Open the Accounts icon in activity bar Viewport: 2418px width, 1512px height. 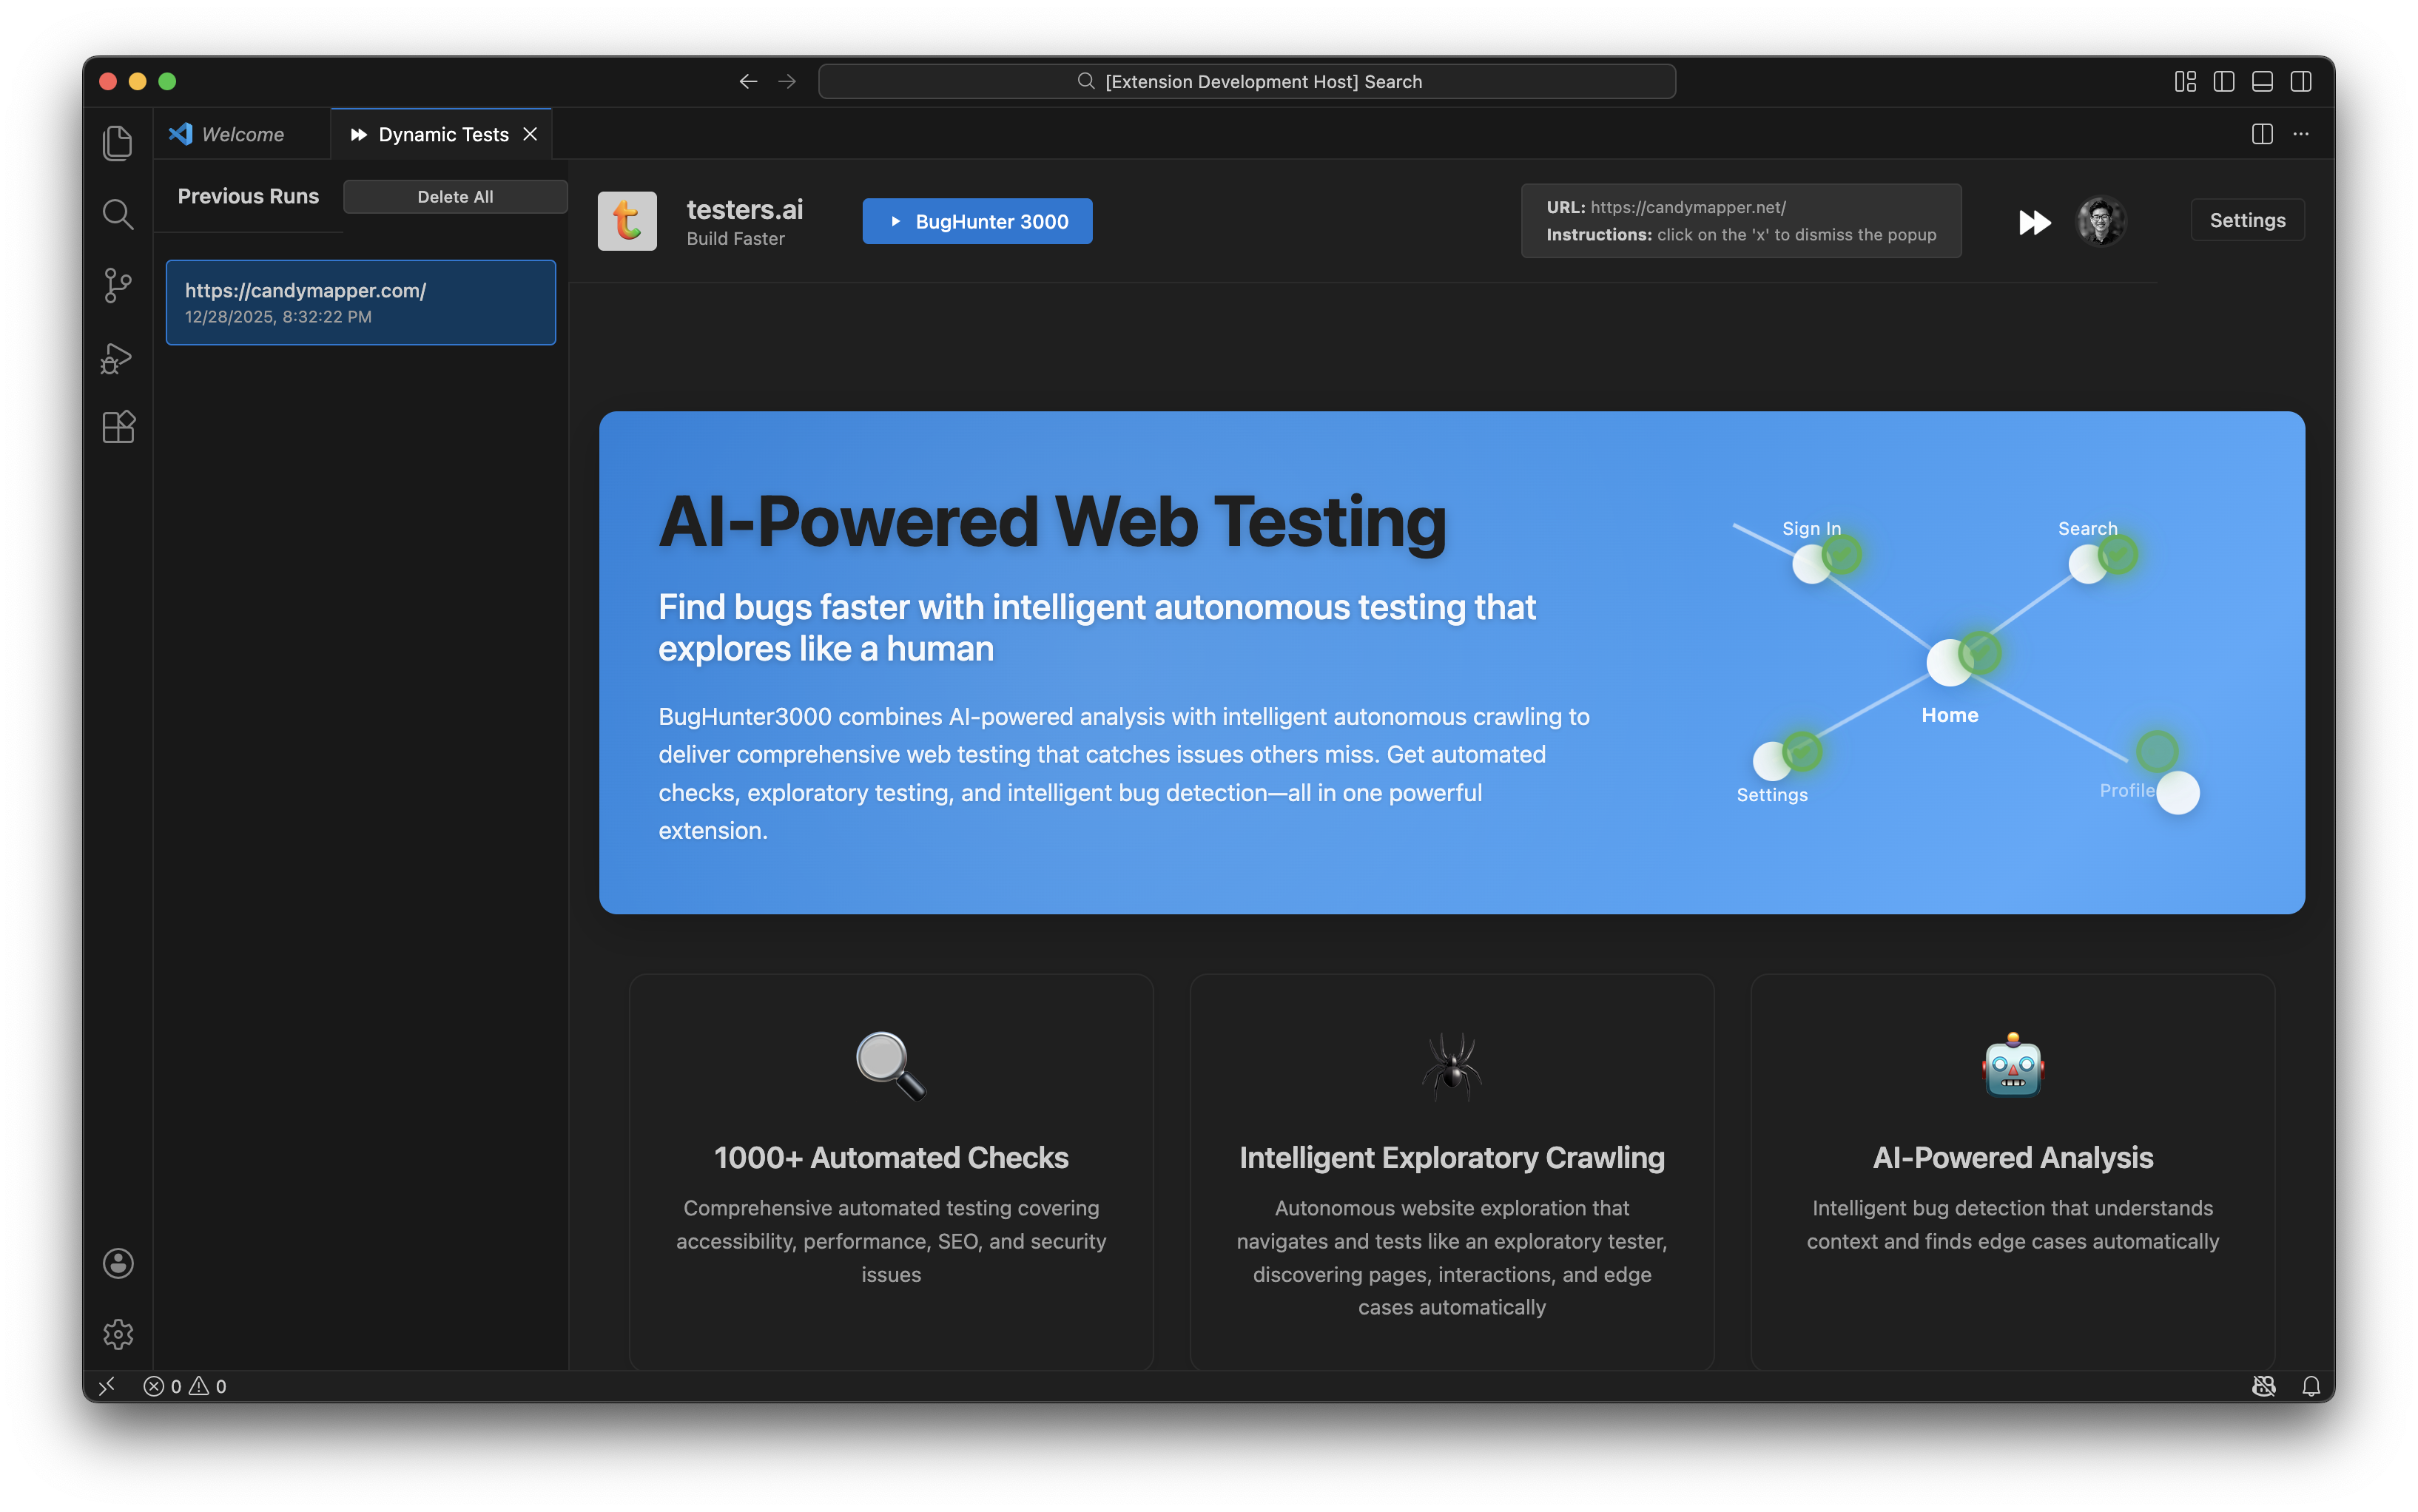coord(118,1263)
